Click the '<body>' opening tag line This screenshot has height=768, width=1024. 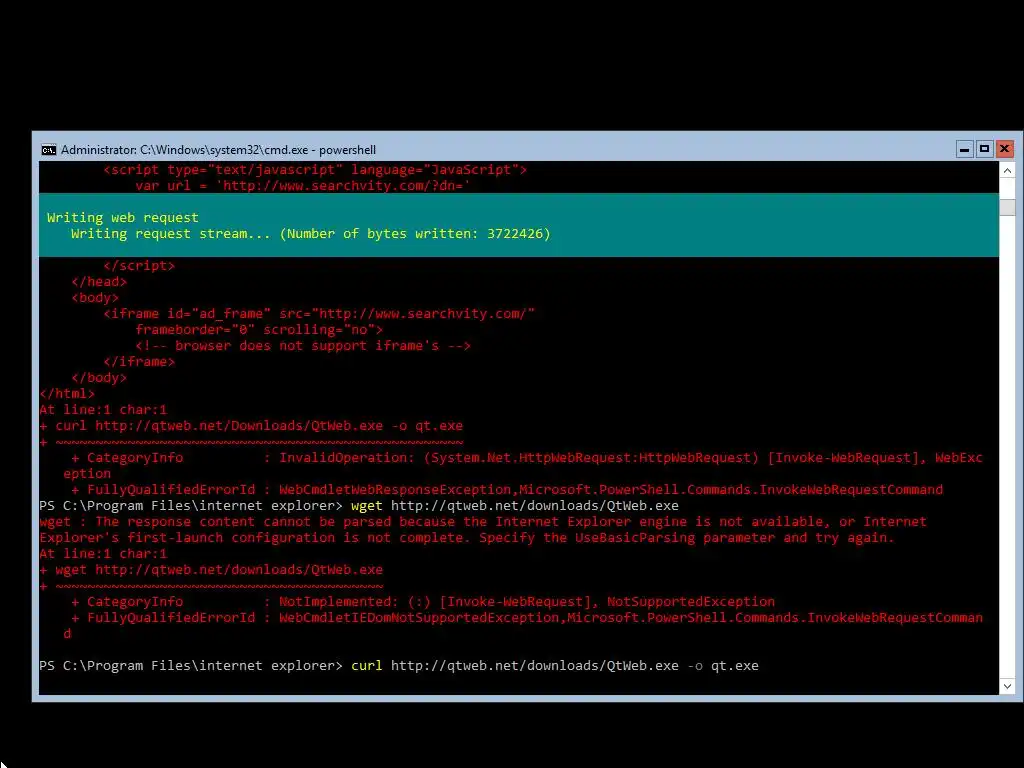pyautogui.click(x=95, y=298)
